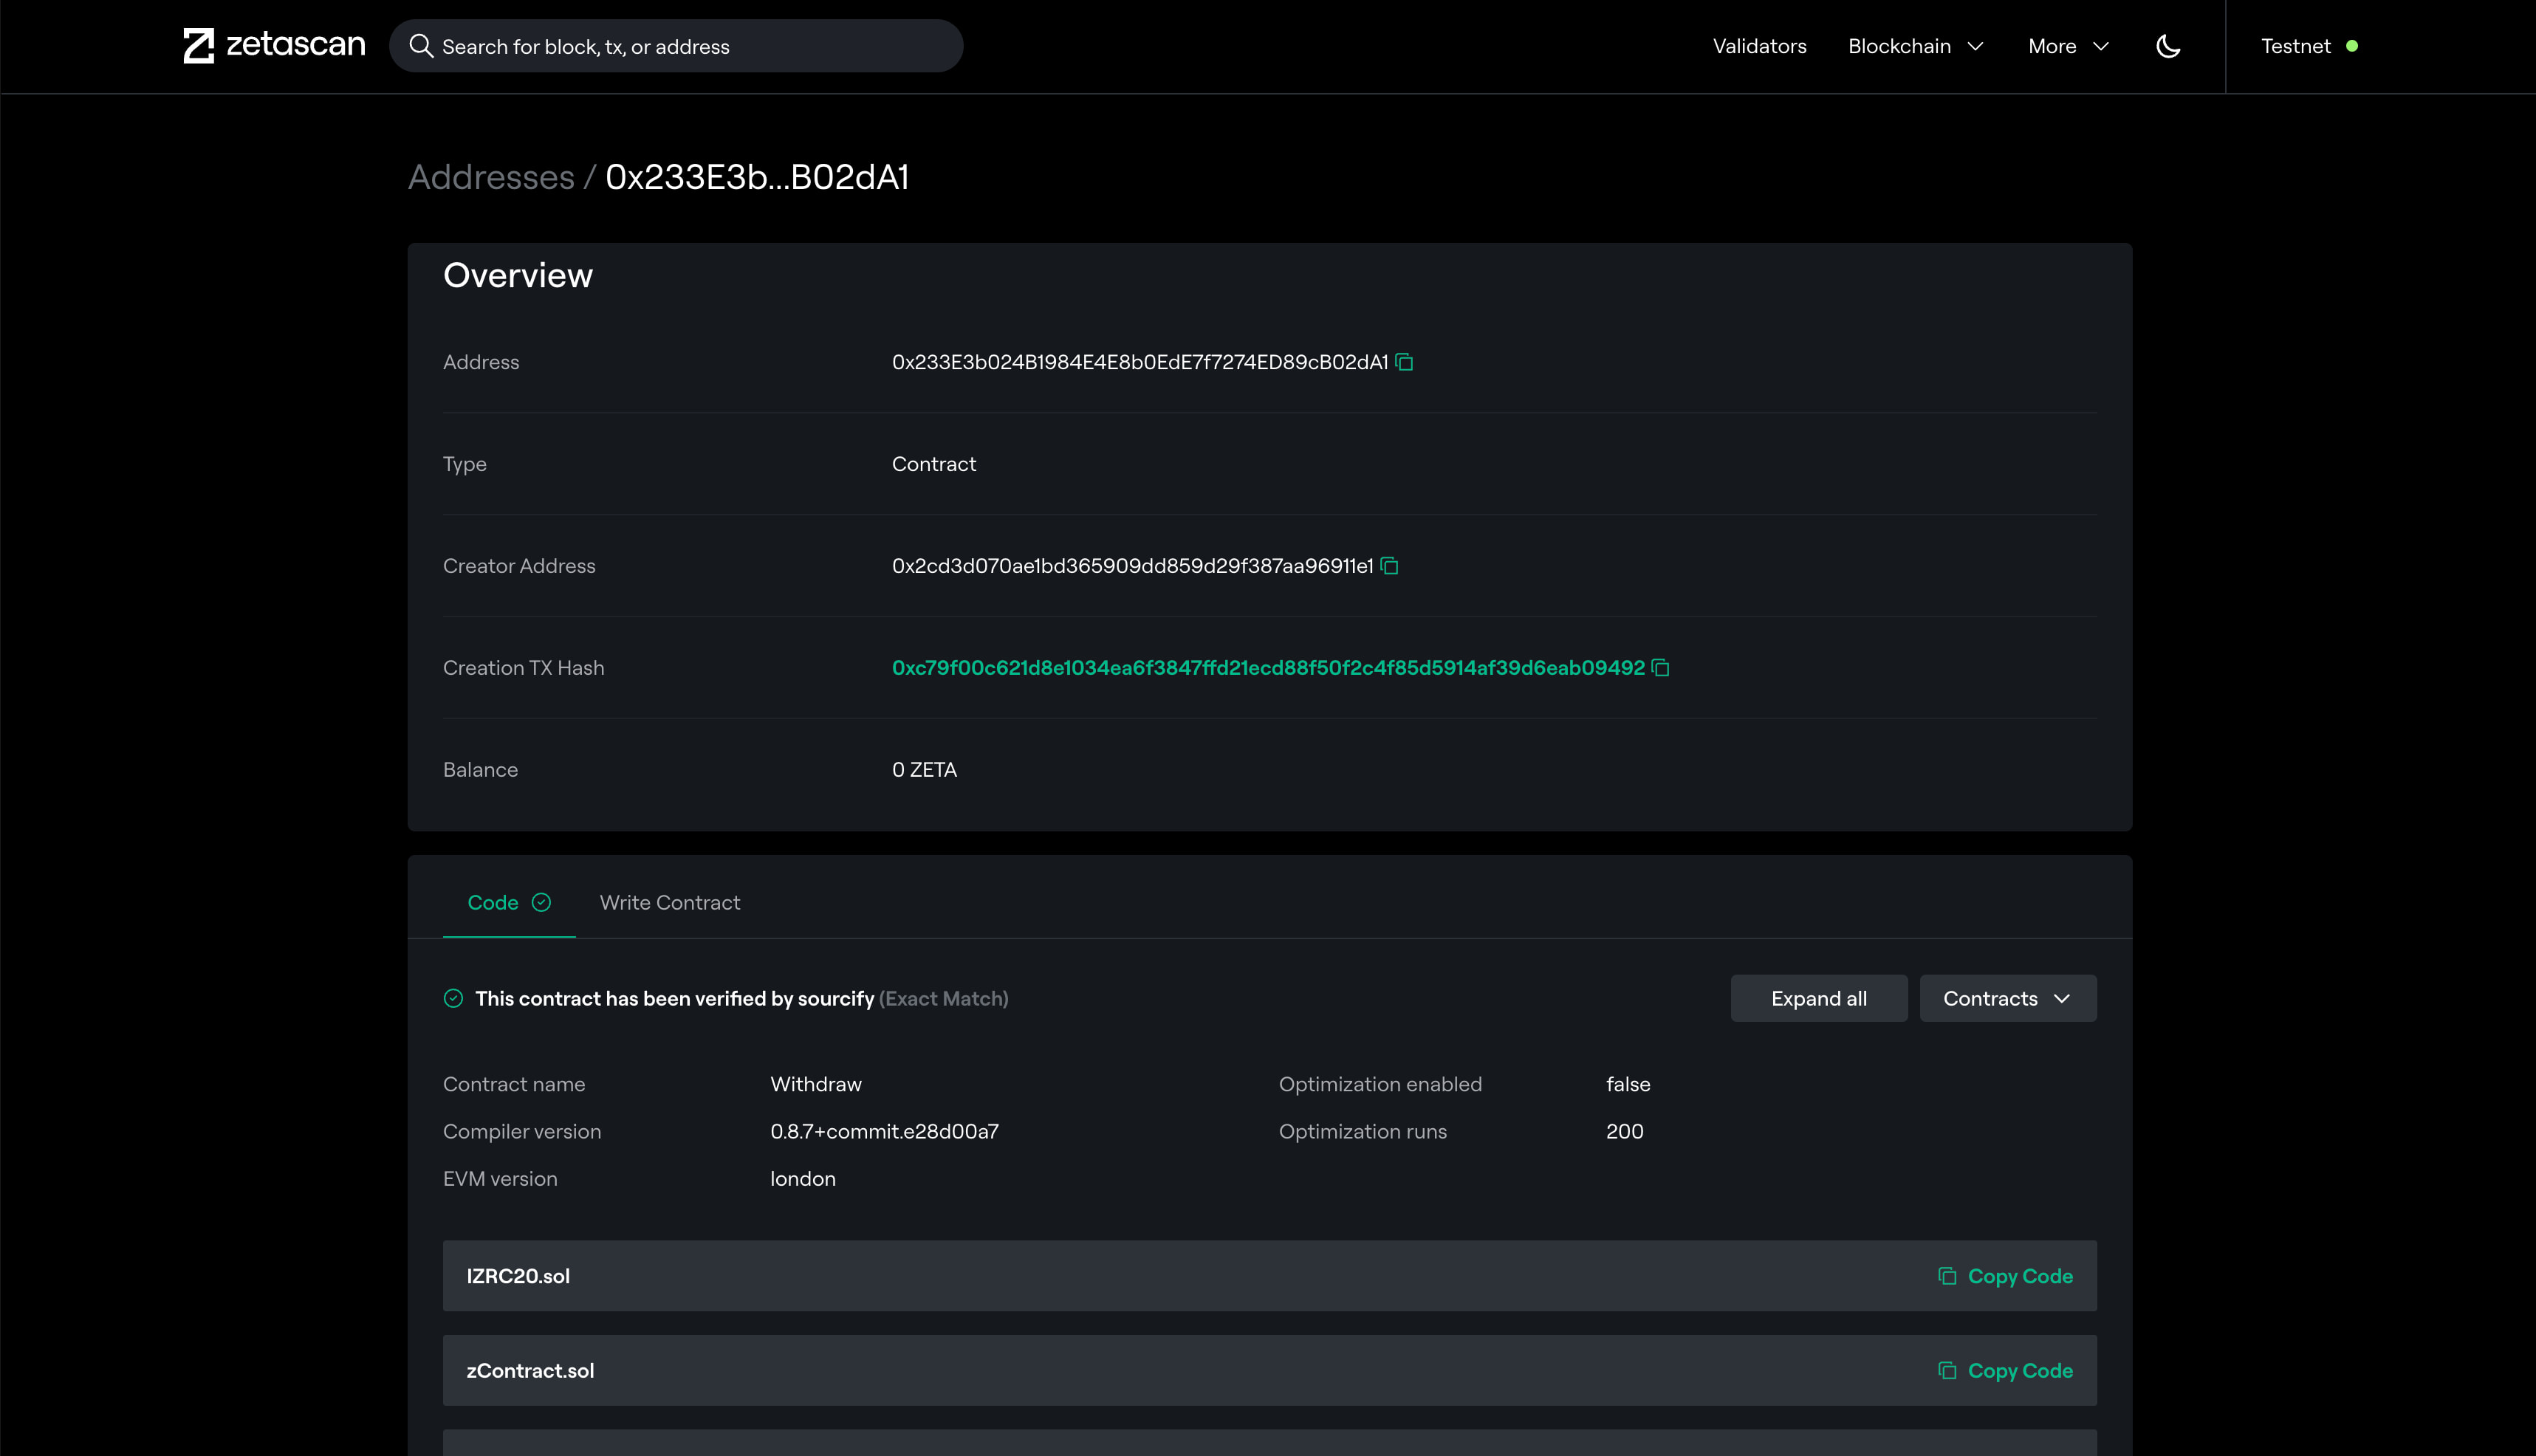The height and width of the screenshot is (1456, 2536).
Task: Click copy icon for IZRC20.sol
Action: click(1946, 1276)
